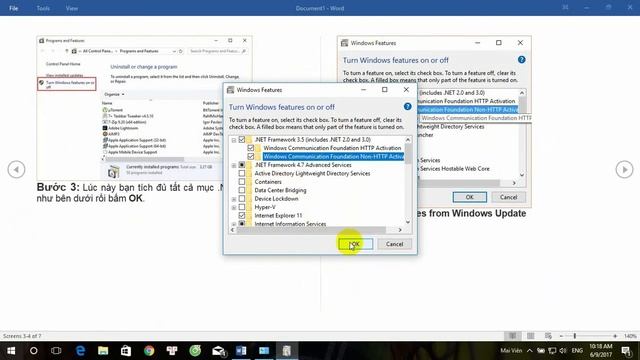Image resolution: width=640 pixels, height=360 pixels.
Task: Click Word zoom slider handle
Action: pyautogui.click(x=575, y=336)
